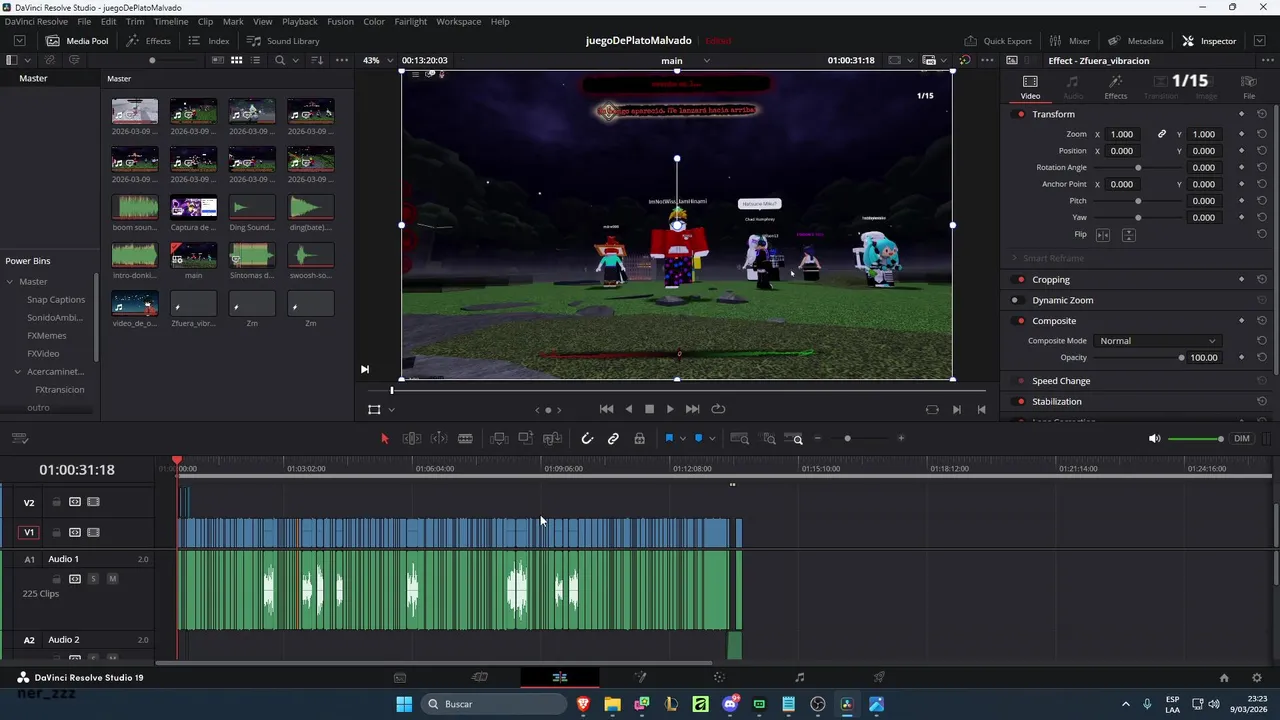Screen dimensions: 1280x720
Task: Open the marker color dropdown arrow
Action: coord(711,438)
